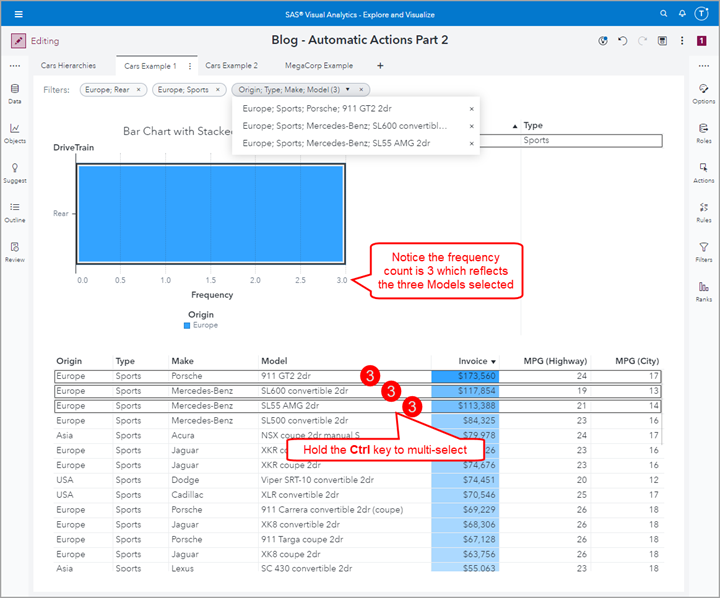Open the Options pane on right
This screenshot has height=598, width=720.
[704, 93]
